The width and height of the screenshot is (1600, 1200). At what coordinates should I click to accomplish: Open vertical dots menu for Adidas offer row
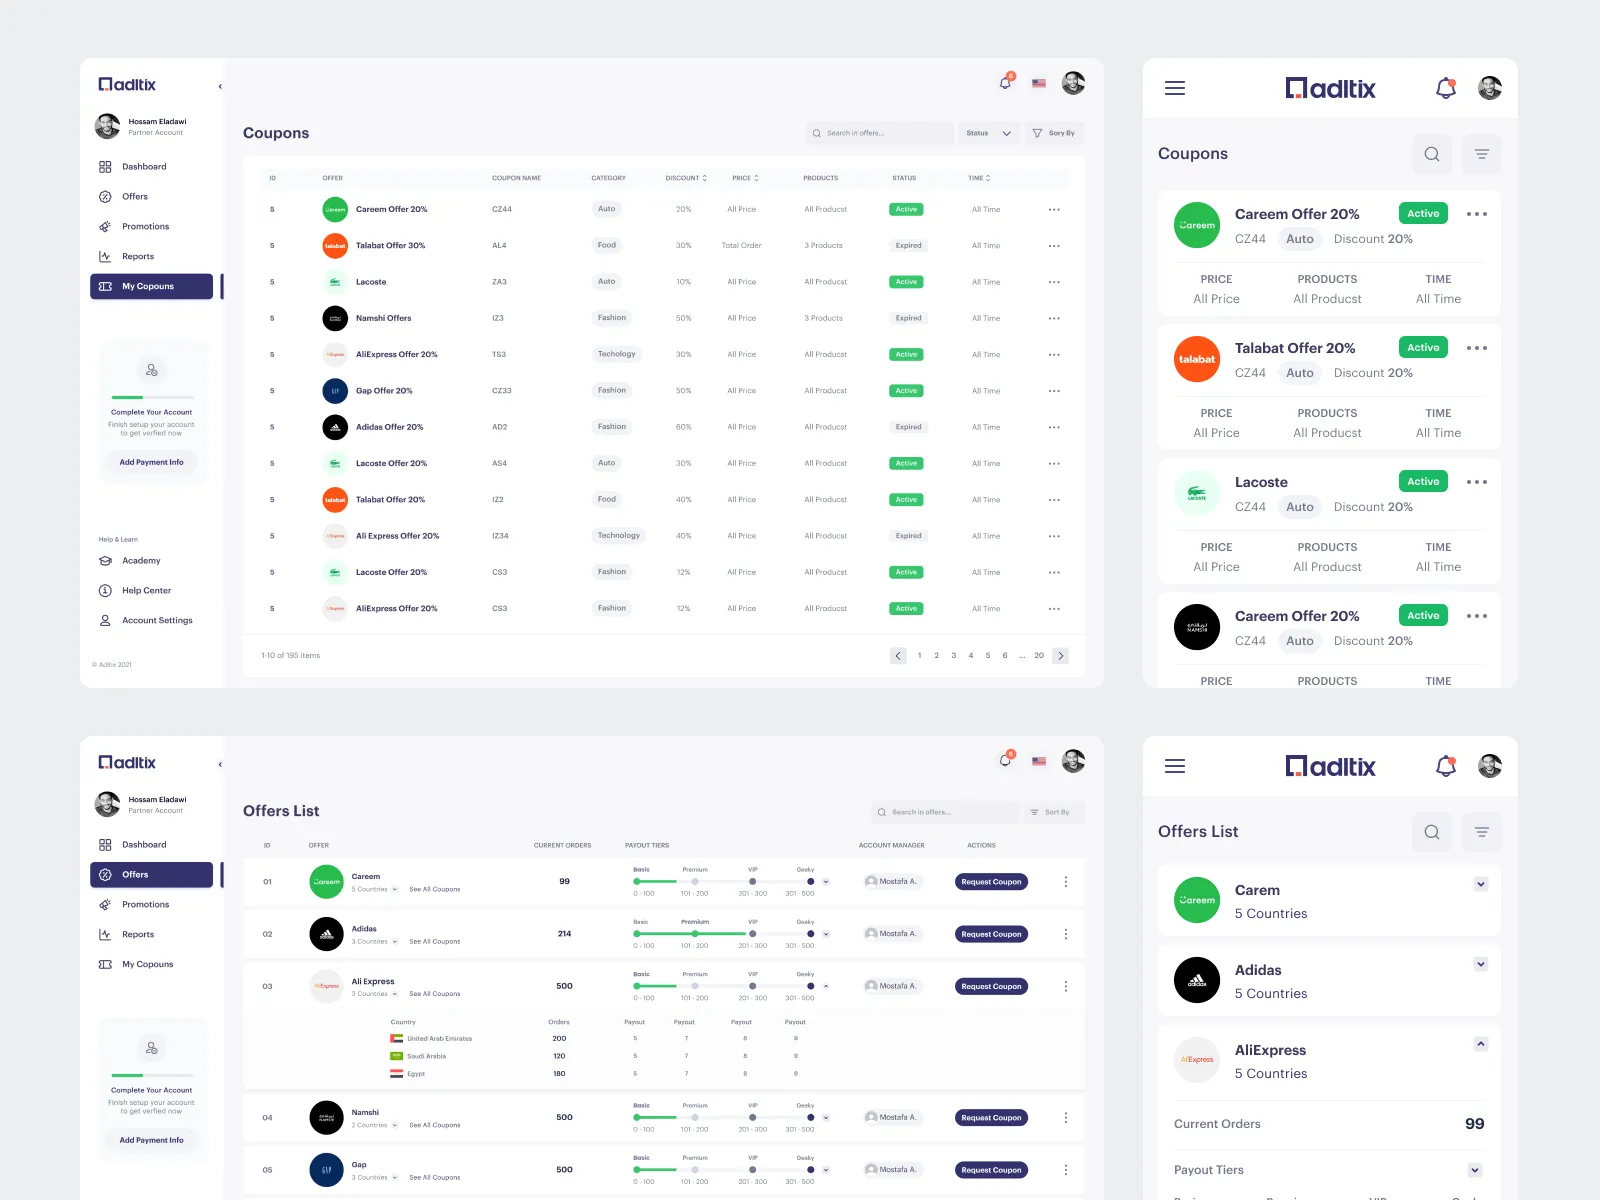pos(1066,934)
